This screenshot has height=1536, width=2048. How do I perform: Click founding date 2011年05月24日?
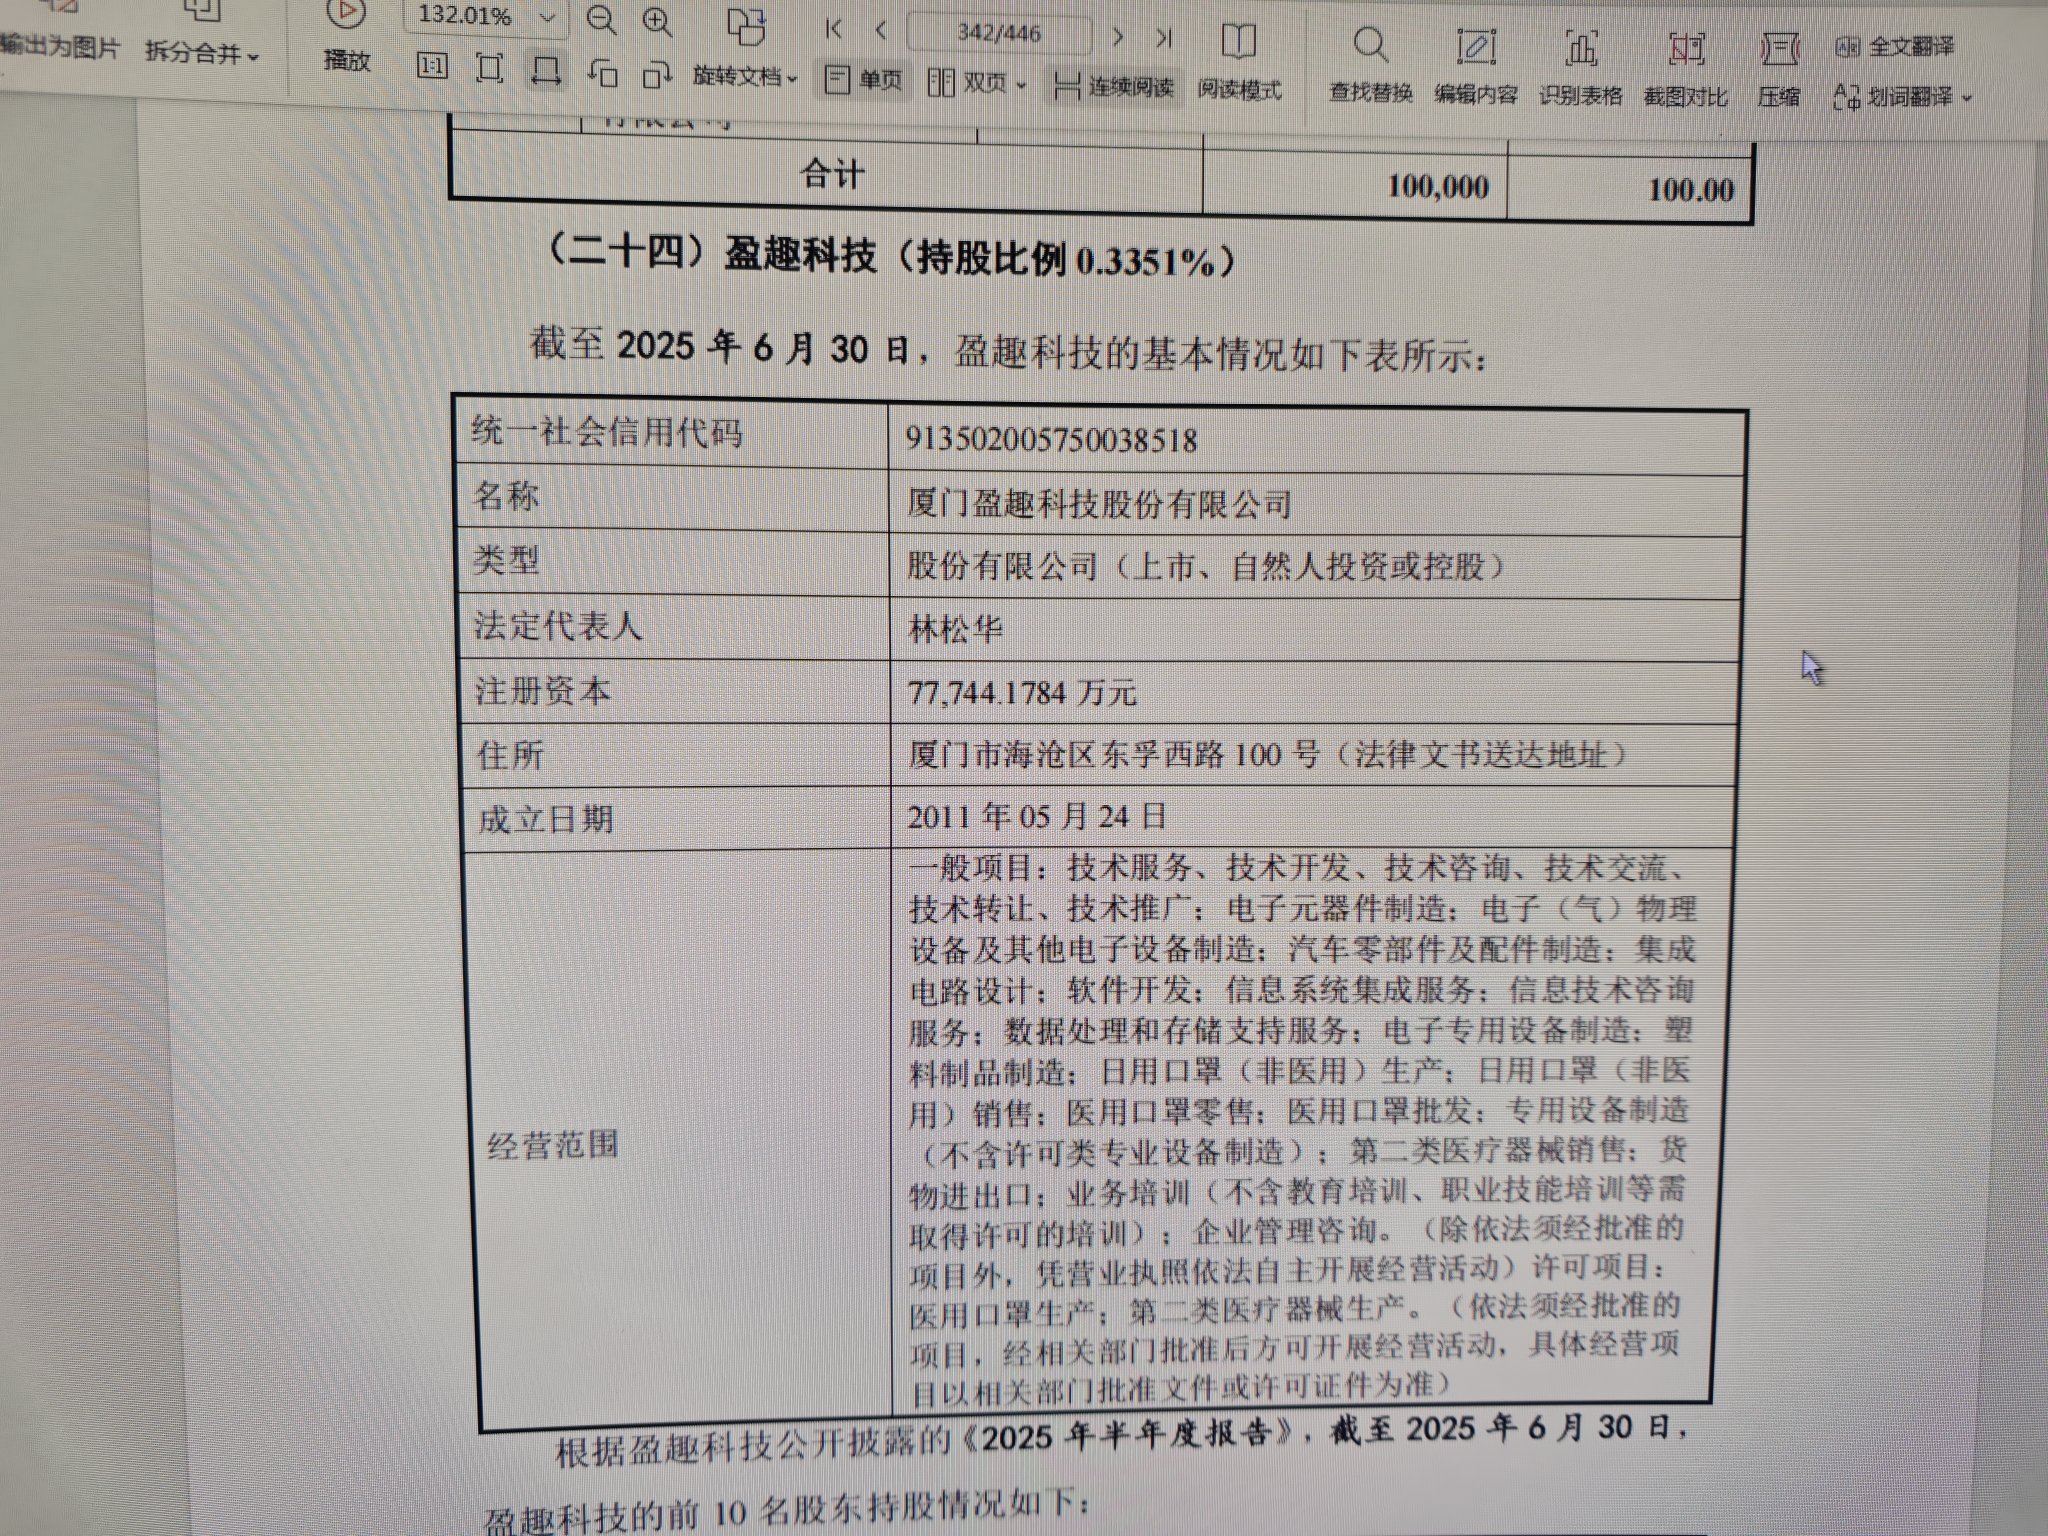[1038, 817]
